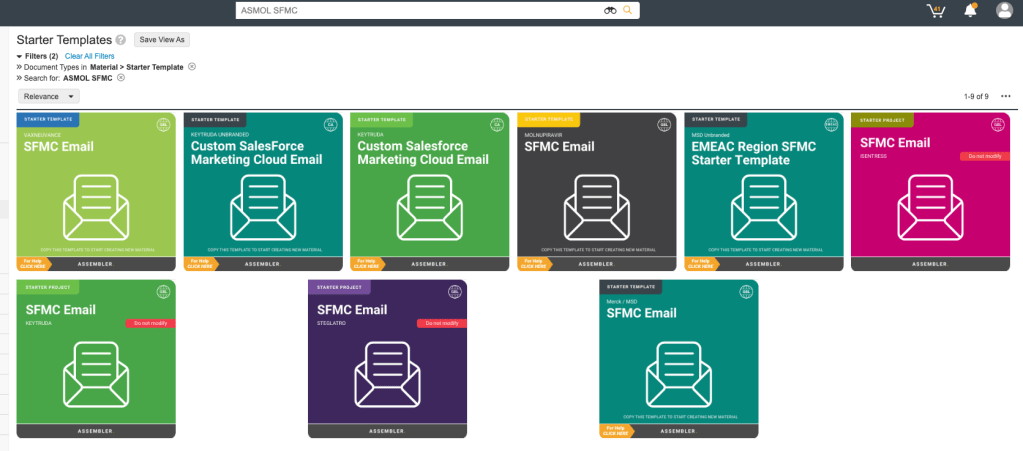Viewport: 1023px width, 451px height.
Task: Click the orange magnifier search icon
Action: coord(628,10)
